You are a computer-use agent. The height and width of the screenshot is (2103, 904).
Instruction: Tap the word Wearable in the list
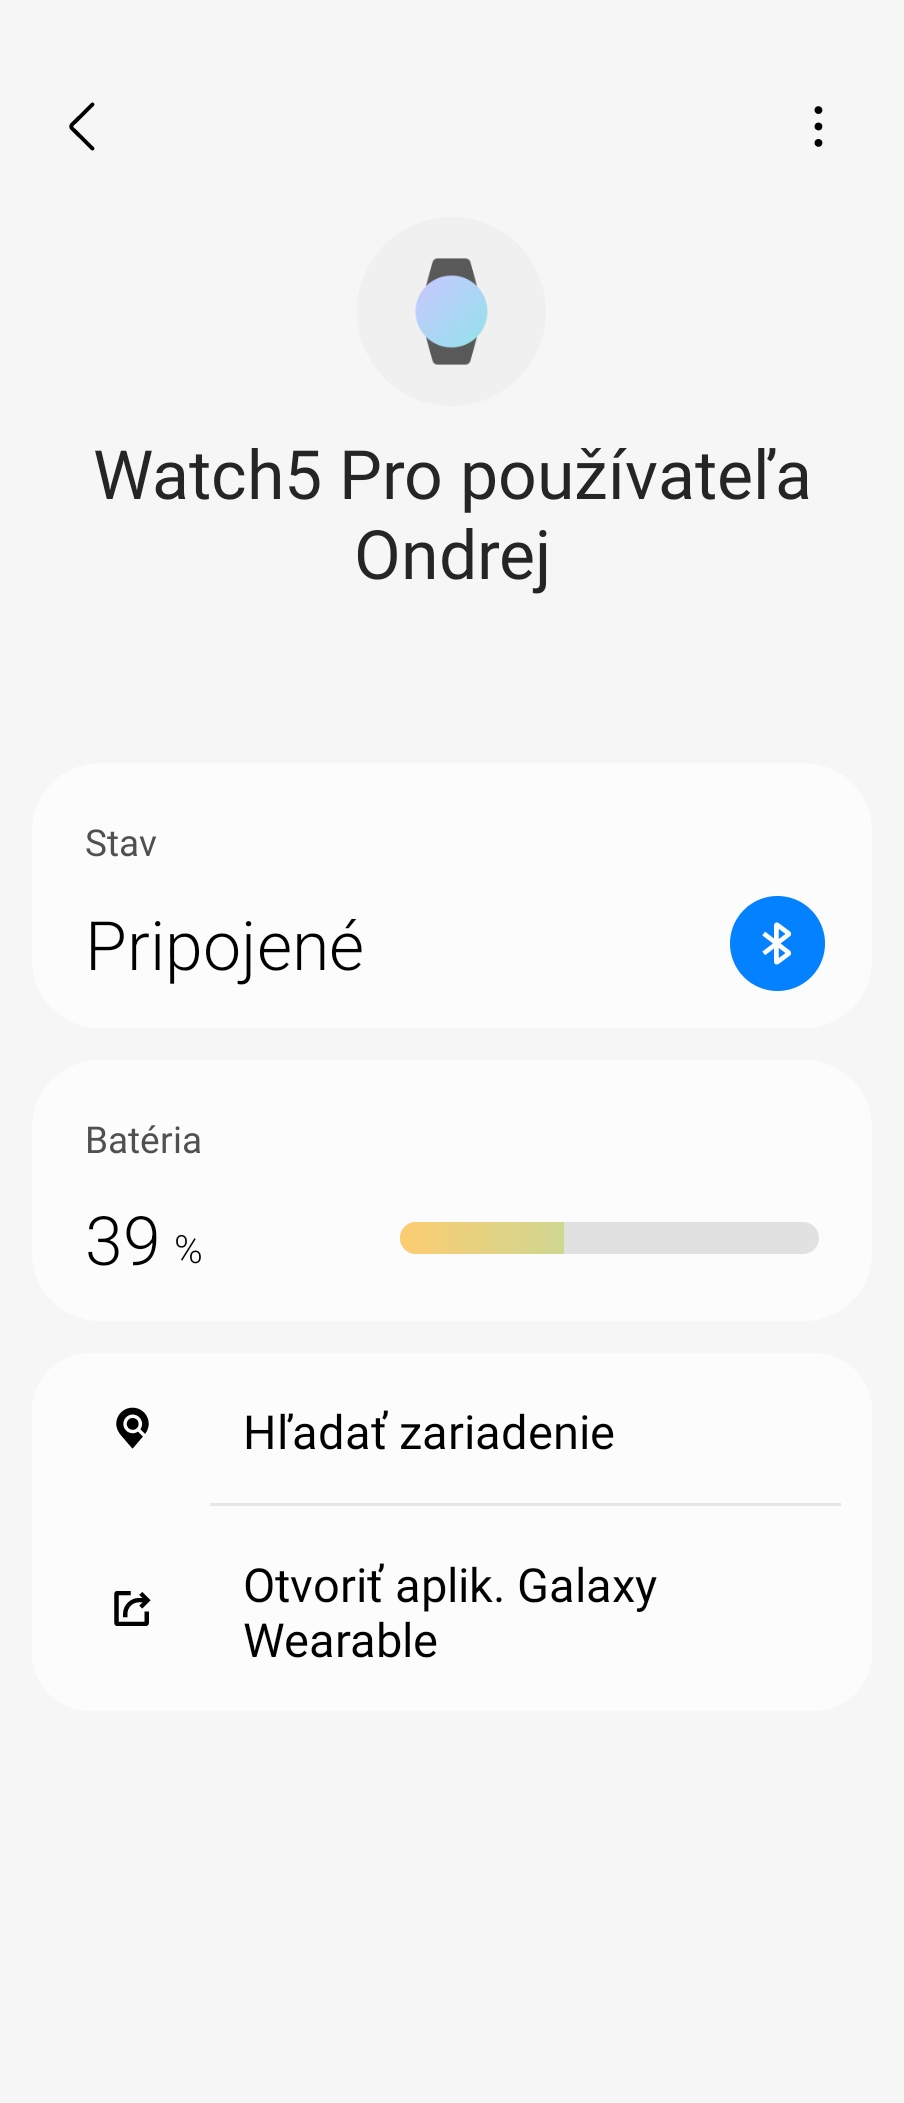pyautogui.click(x=341, y=1641)
